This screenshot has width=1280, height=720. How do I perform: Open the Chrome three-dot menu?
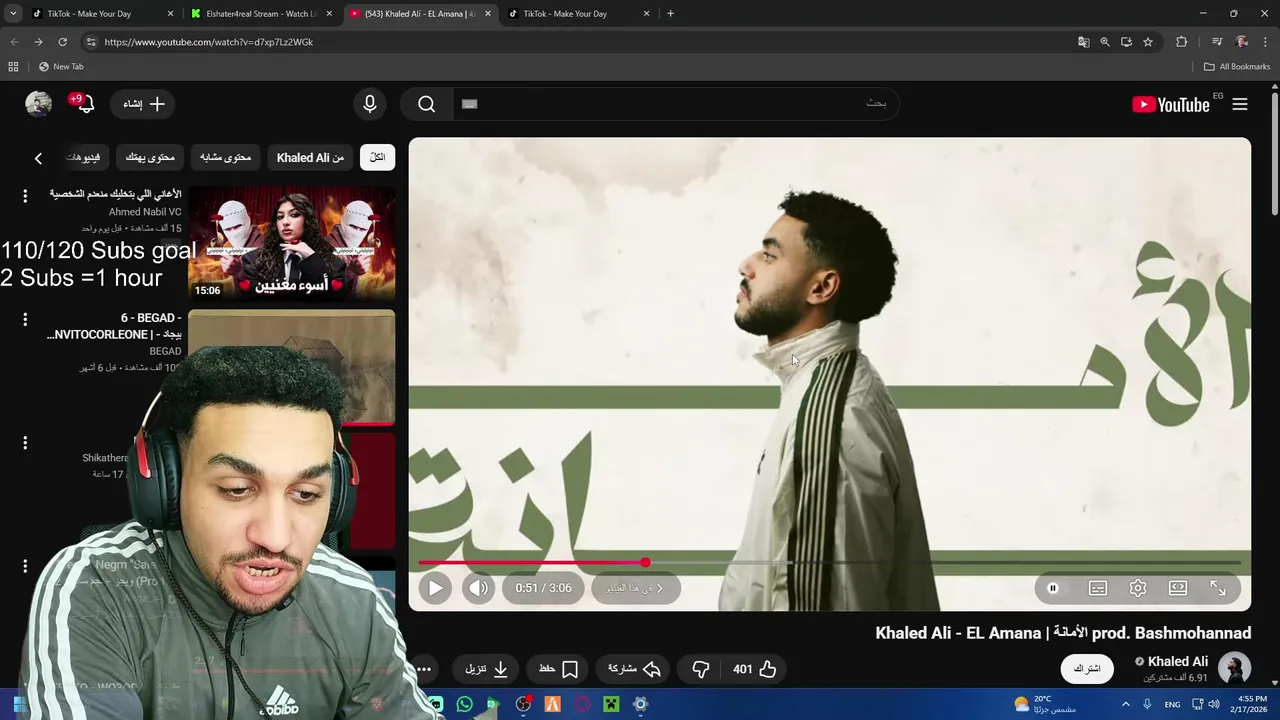(x=1266, y=42)
